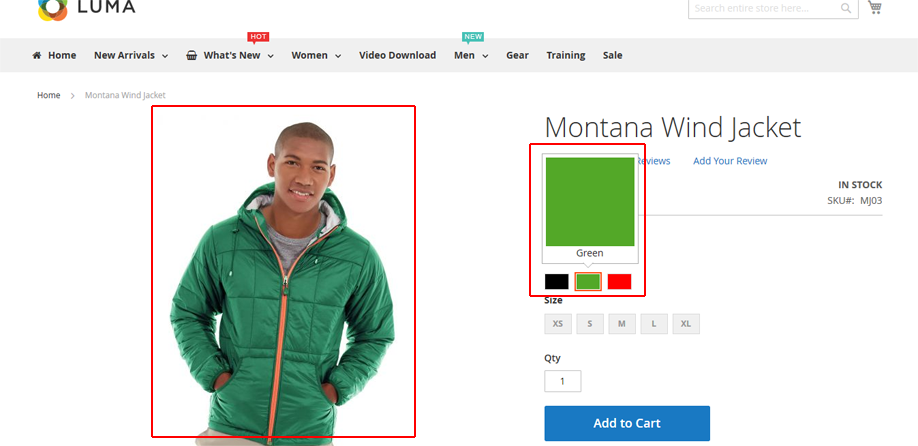Click the Luma logo
Viewport: 918px width, 446px height.
tap(86, 8)
